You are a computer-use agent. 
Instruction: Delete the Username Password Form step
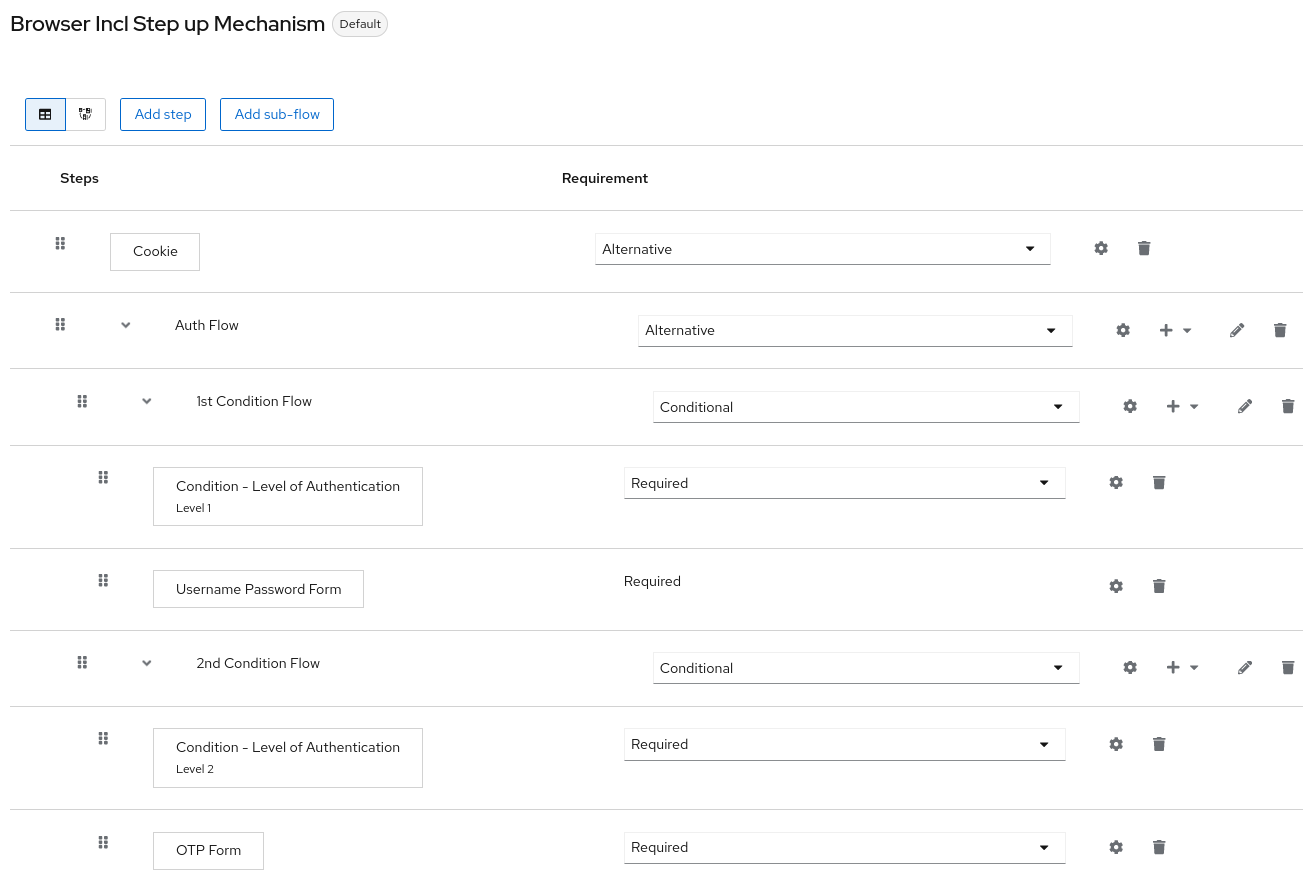coord(1159,586)
